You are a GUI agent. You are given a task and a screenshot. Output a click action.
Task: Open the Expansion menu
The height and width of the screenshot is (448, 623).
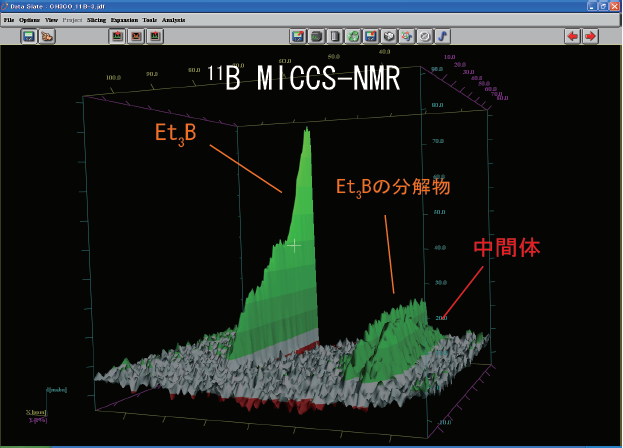coord(125,19)
